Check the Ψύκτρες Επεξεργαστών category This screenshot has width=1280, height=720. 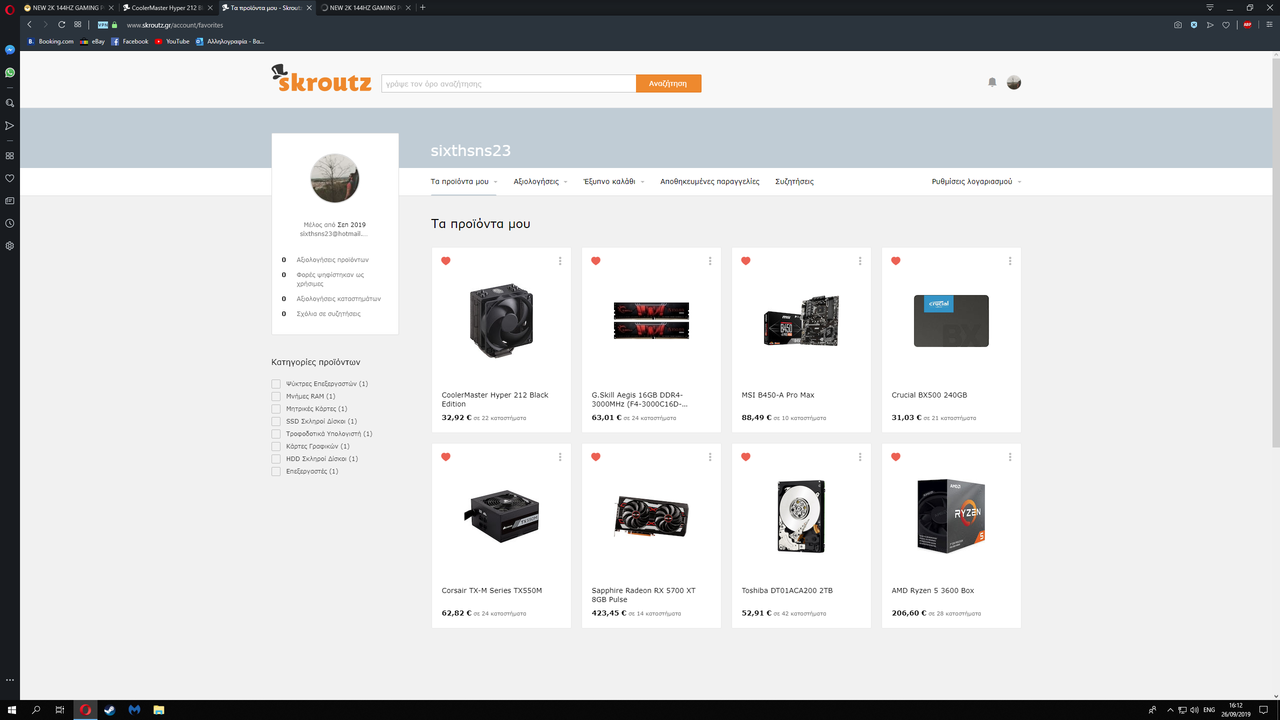click(x=276, y=384)
